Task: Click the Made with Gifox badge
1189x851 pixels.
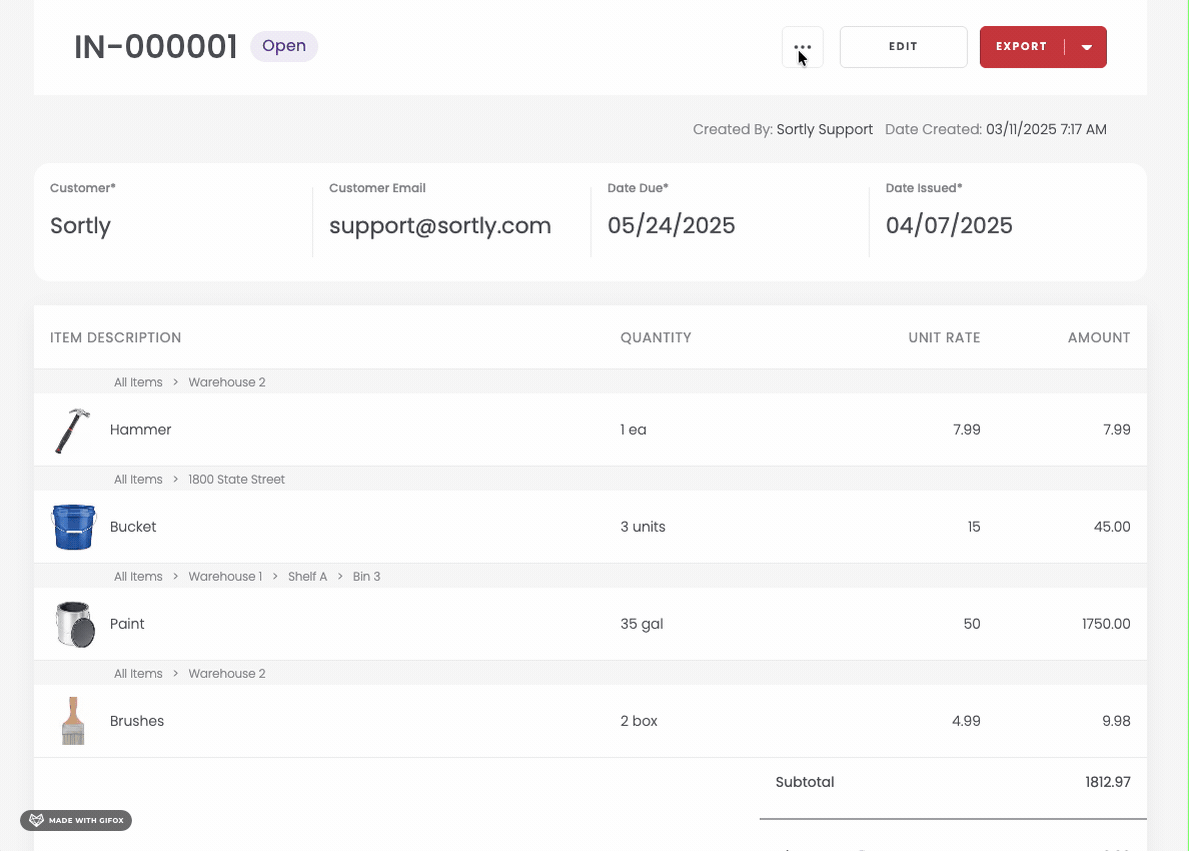Action: (76, 821)
